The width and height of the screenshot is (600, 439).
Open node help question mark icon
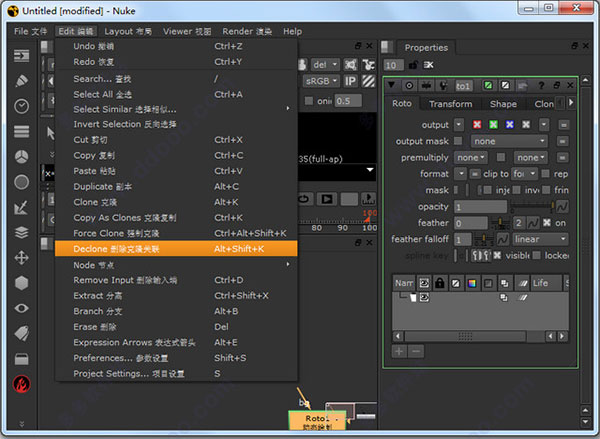click(x=541, y=85)
